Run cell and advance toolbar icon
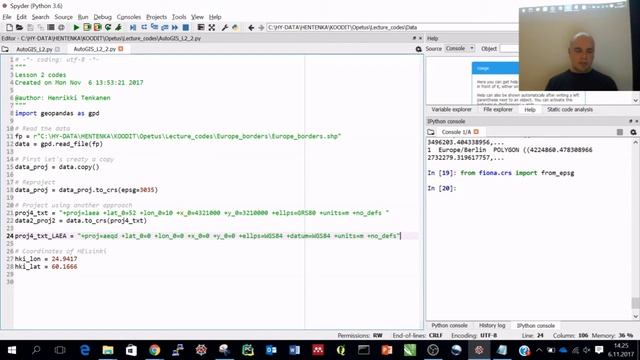Image resolution: width=640 pixels, height=360 pixels. 97,27
